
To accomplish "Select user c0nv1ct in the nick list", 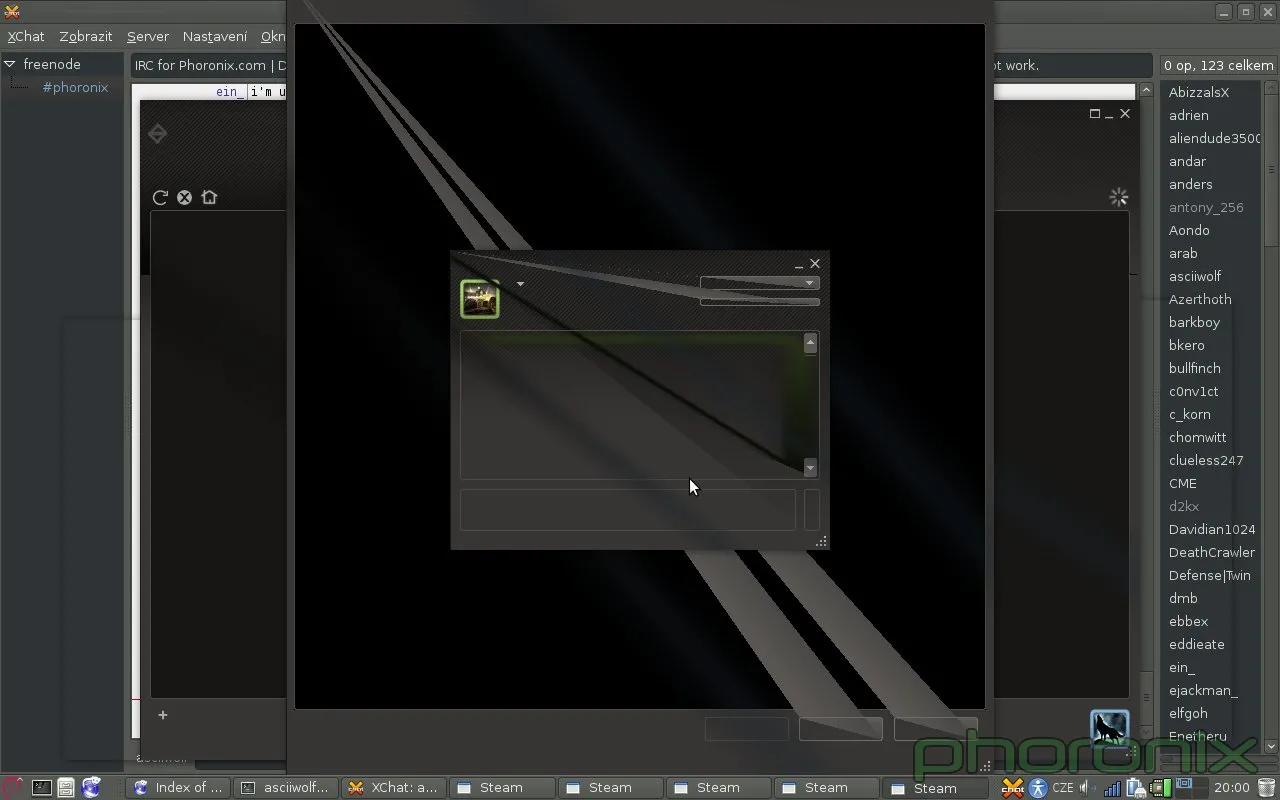I will (1194, 391).
